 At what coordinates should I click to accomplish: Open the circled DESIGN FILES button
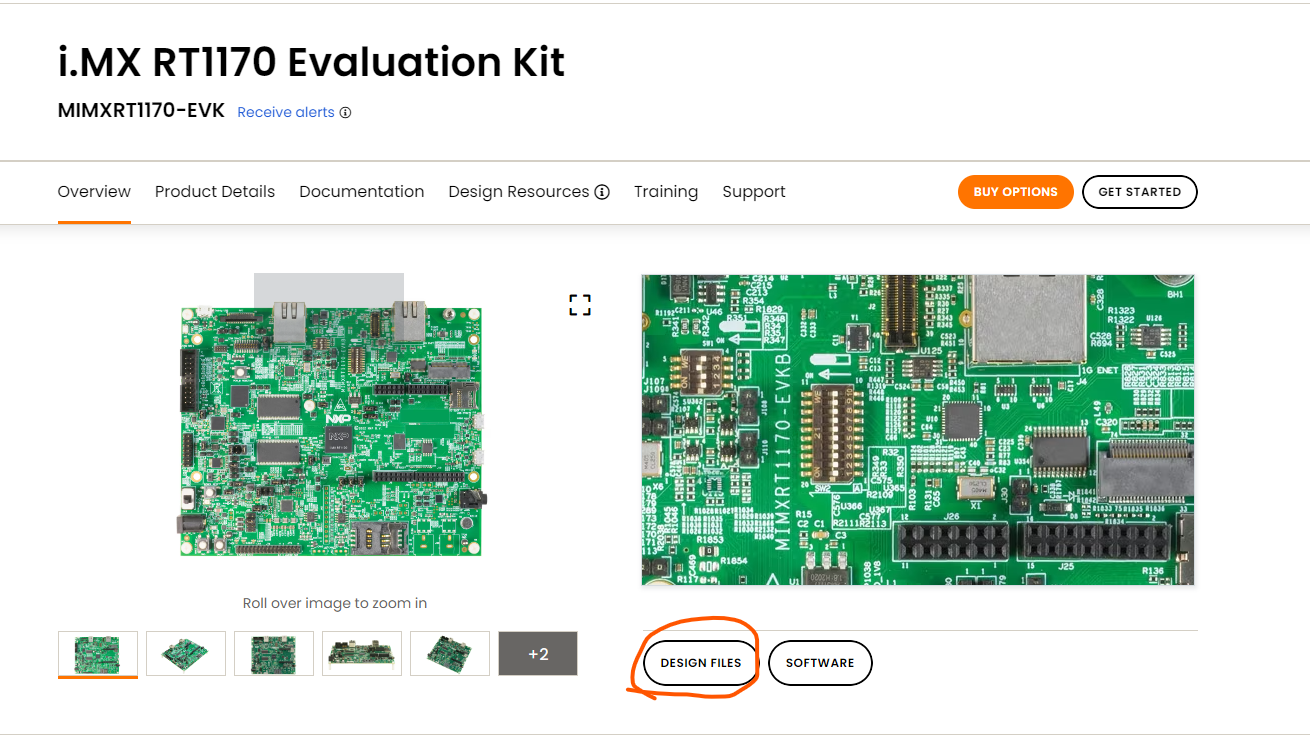pos(699,662)
